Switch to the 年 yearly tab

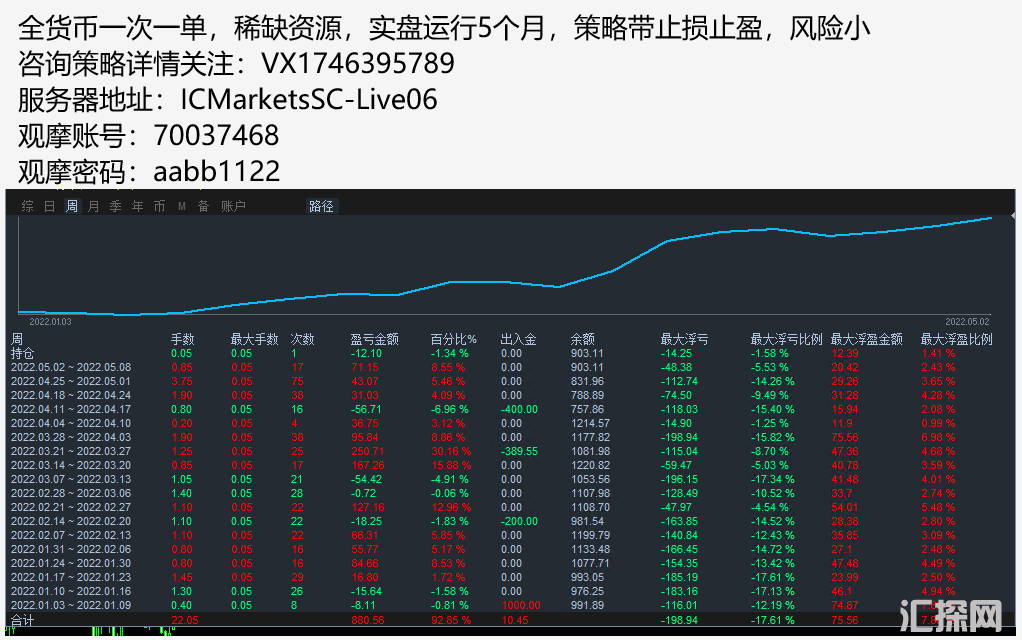pos(137,206)
